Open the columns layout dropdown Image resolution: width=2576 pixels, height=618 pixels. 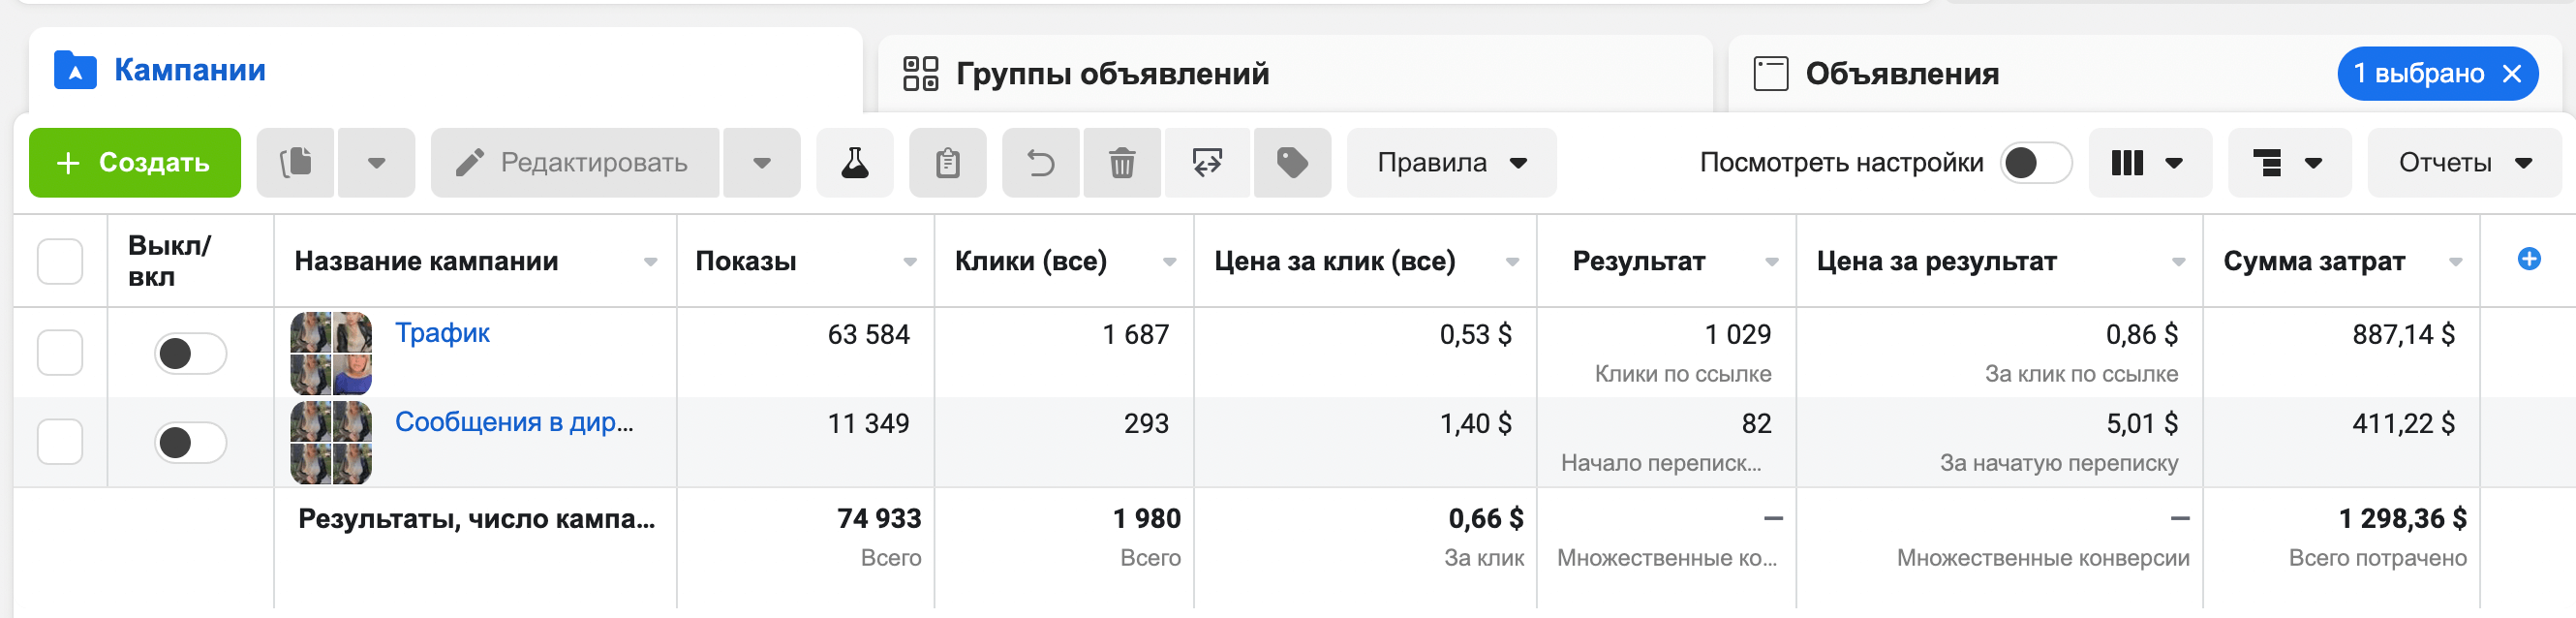pyautogui.click(x=2148, y=163)
